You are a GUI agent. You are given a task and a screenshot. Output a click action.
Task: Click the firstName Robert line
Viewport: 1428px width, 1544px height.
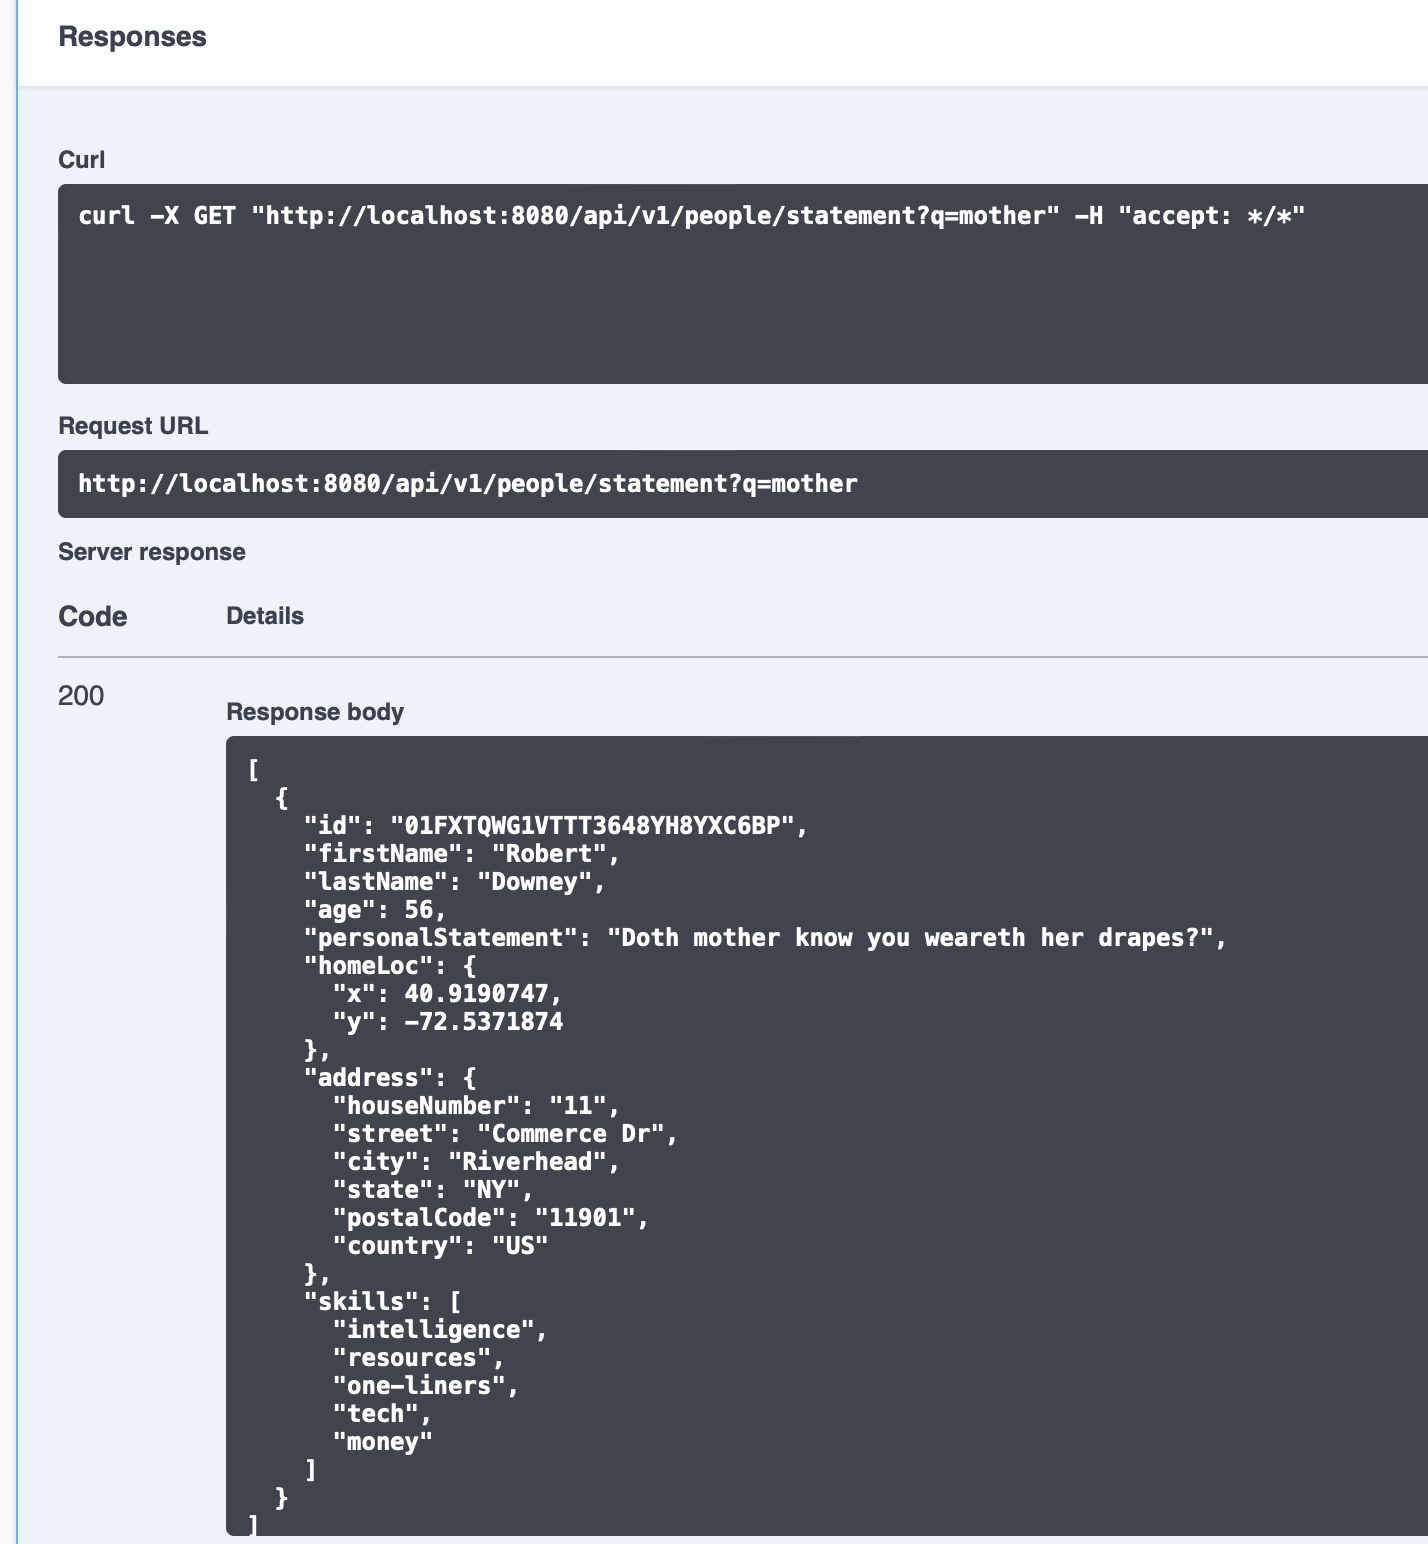(461, 854)
